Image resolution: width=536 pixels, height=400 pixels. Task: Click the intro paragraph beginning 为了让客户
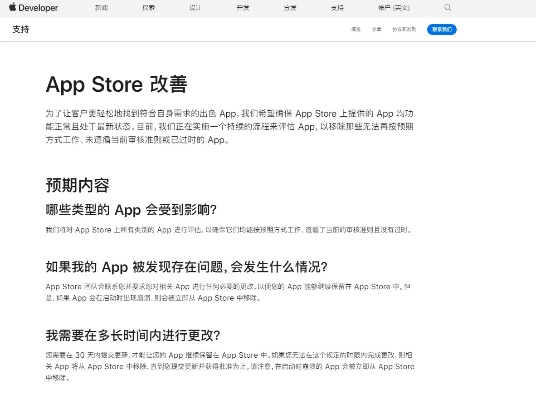coord(230,126)
